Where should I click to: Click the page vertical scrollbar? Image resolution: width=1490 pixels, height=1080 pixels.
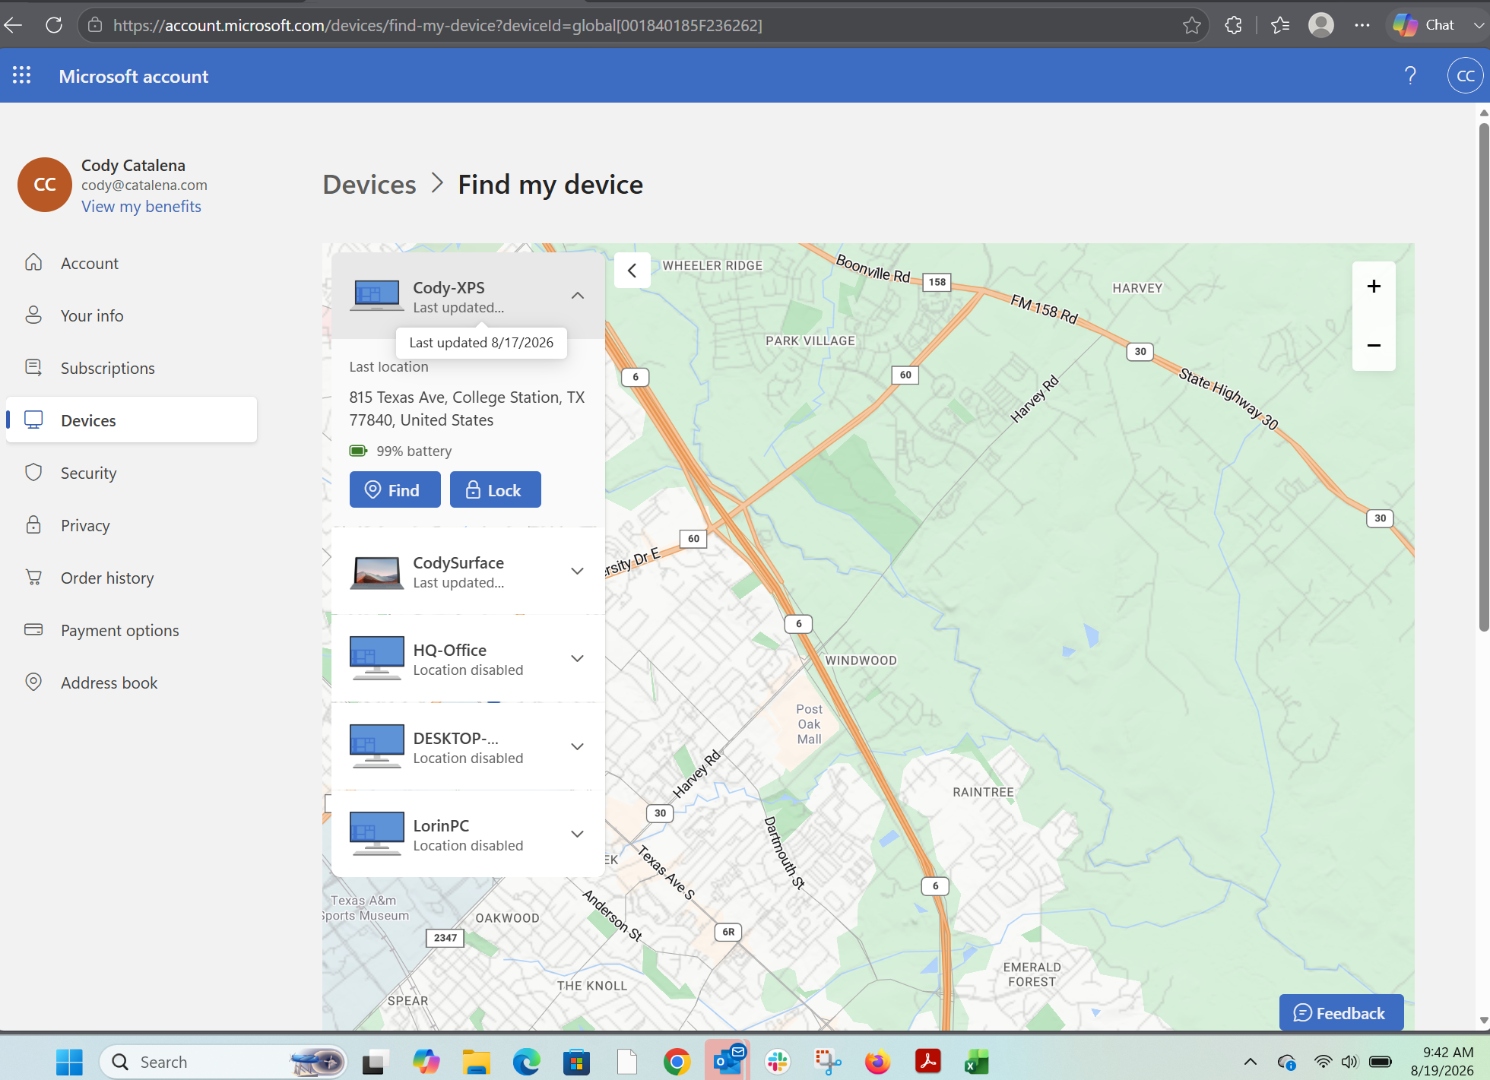[1484, 376]
